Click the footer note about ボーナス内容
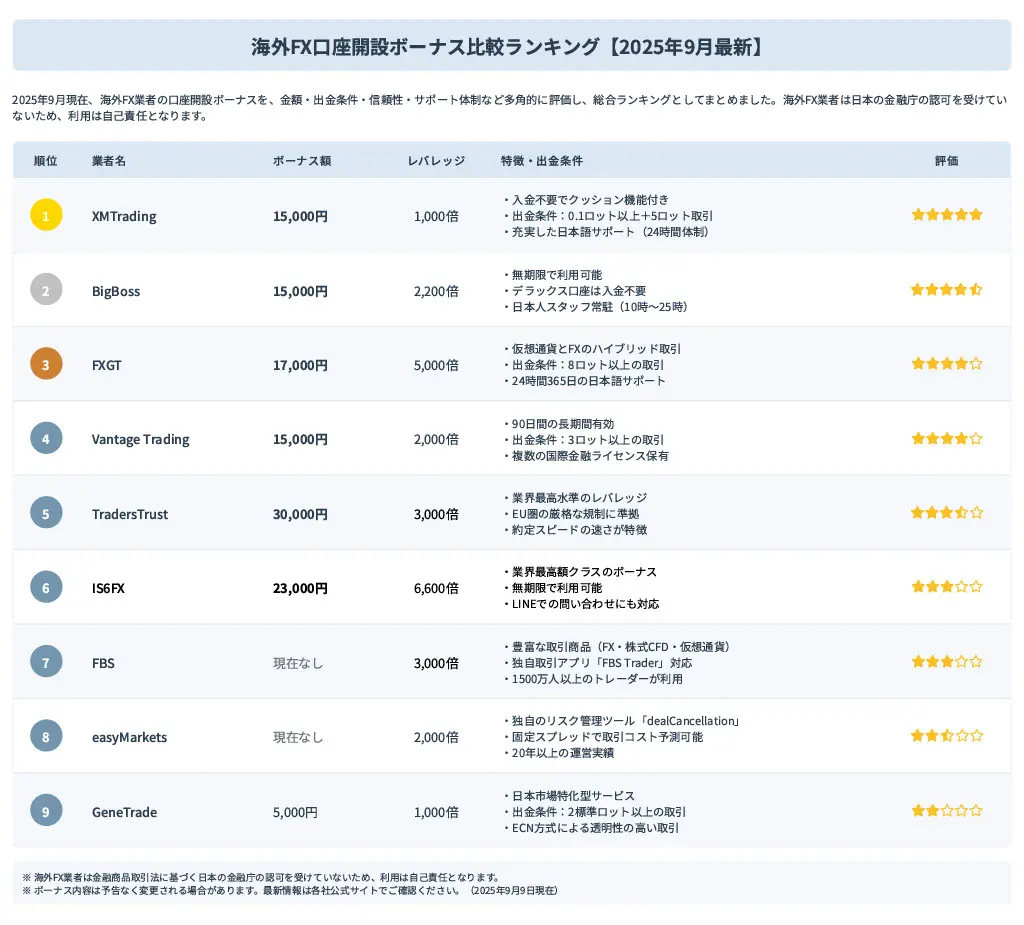Screen dimensions: 1024x925 pos(290,890)
